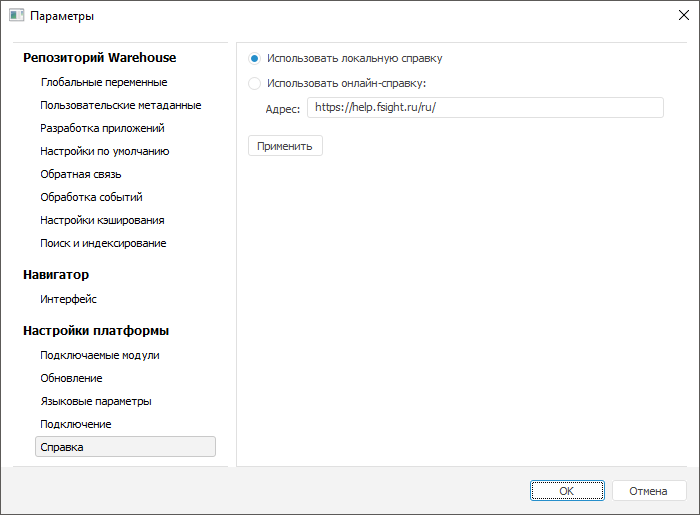The image size is (700, 515).
Task: Go to Обновление section
Action: tap(71, 378)
